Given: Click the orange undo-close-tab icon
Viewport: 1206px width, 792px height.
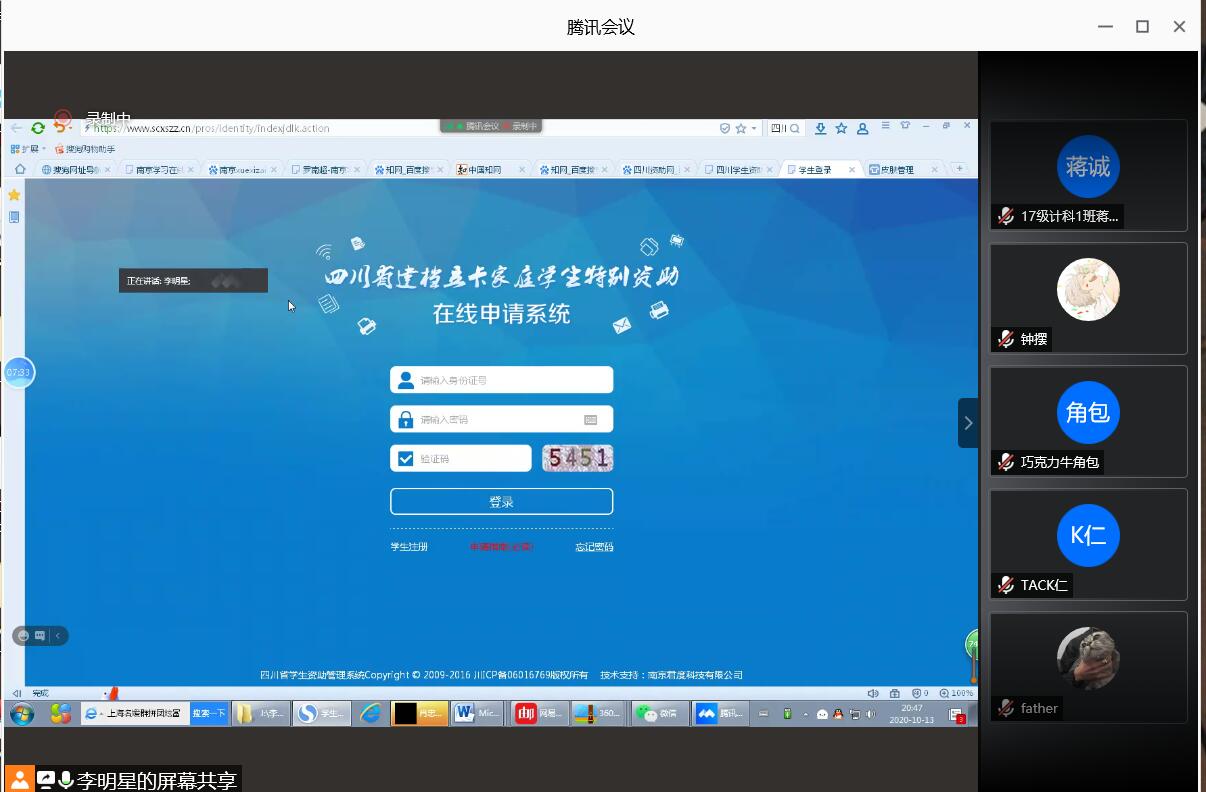Looking at the screenshot, I should coord(61,128).
